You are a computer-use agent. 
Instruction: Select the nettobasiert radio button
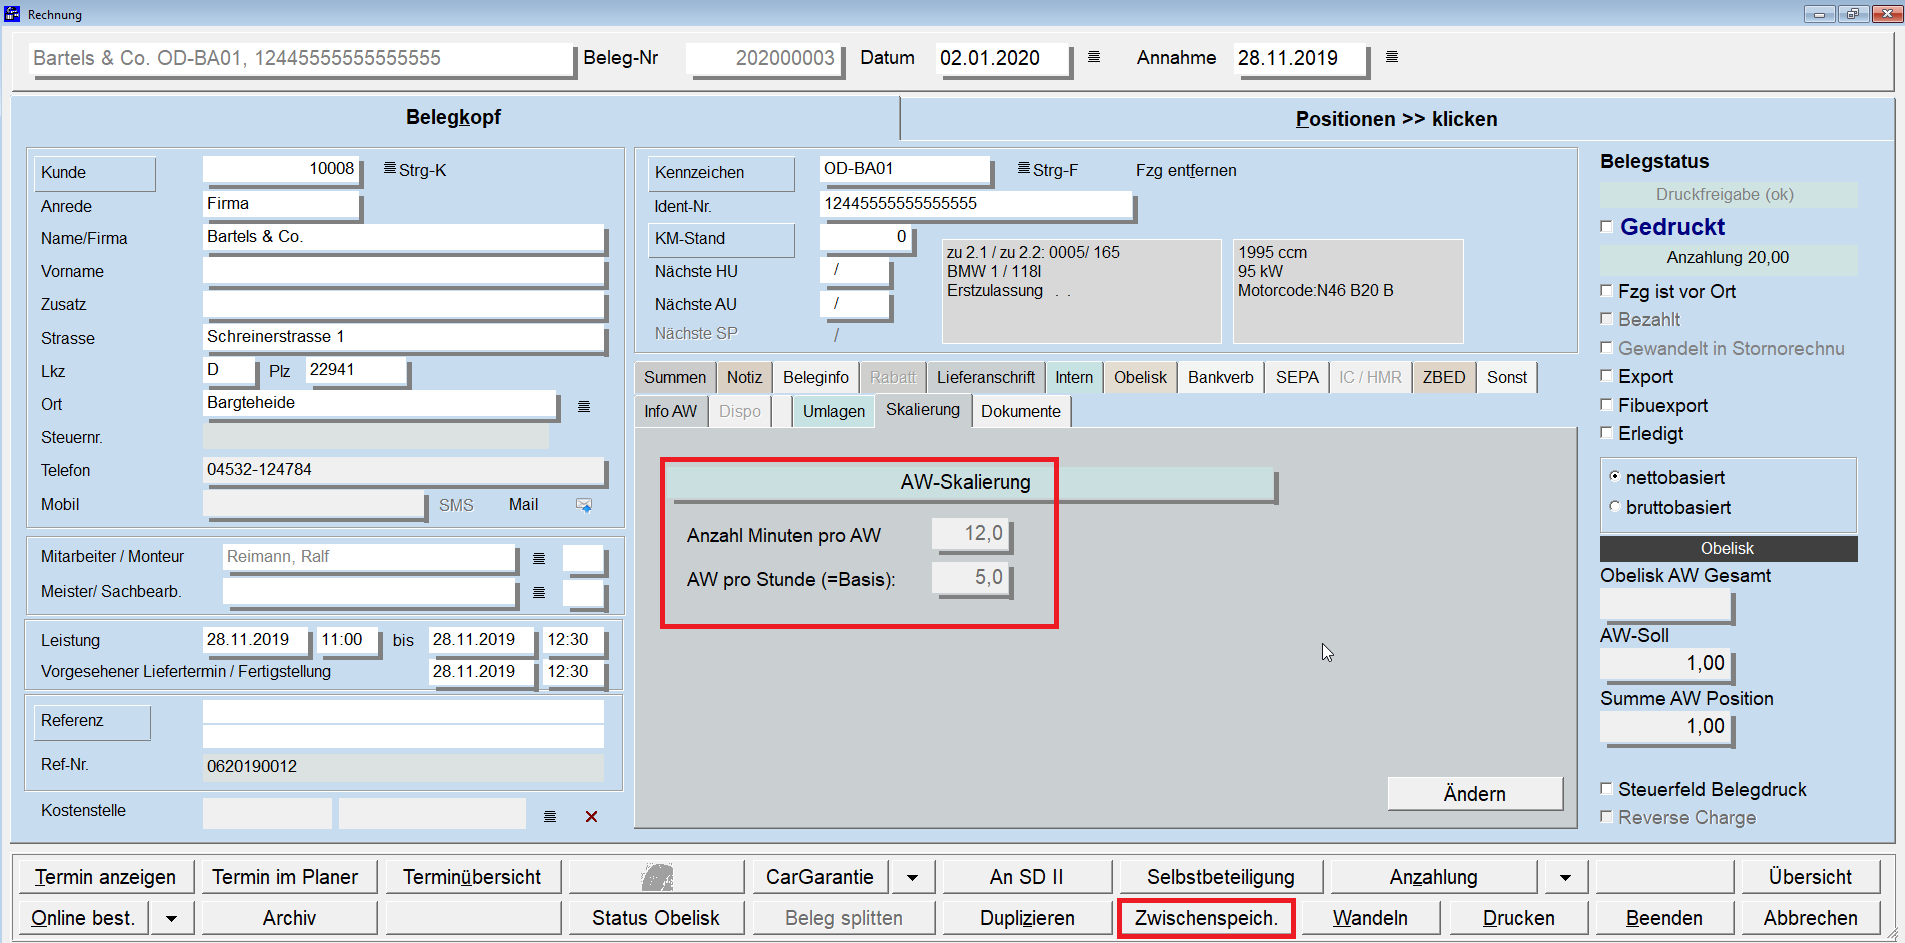pos(1614,477)
